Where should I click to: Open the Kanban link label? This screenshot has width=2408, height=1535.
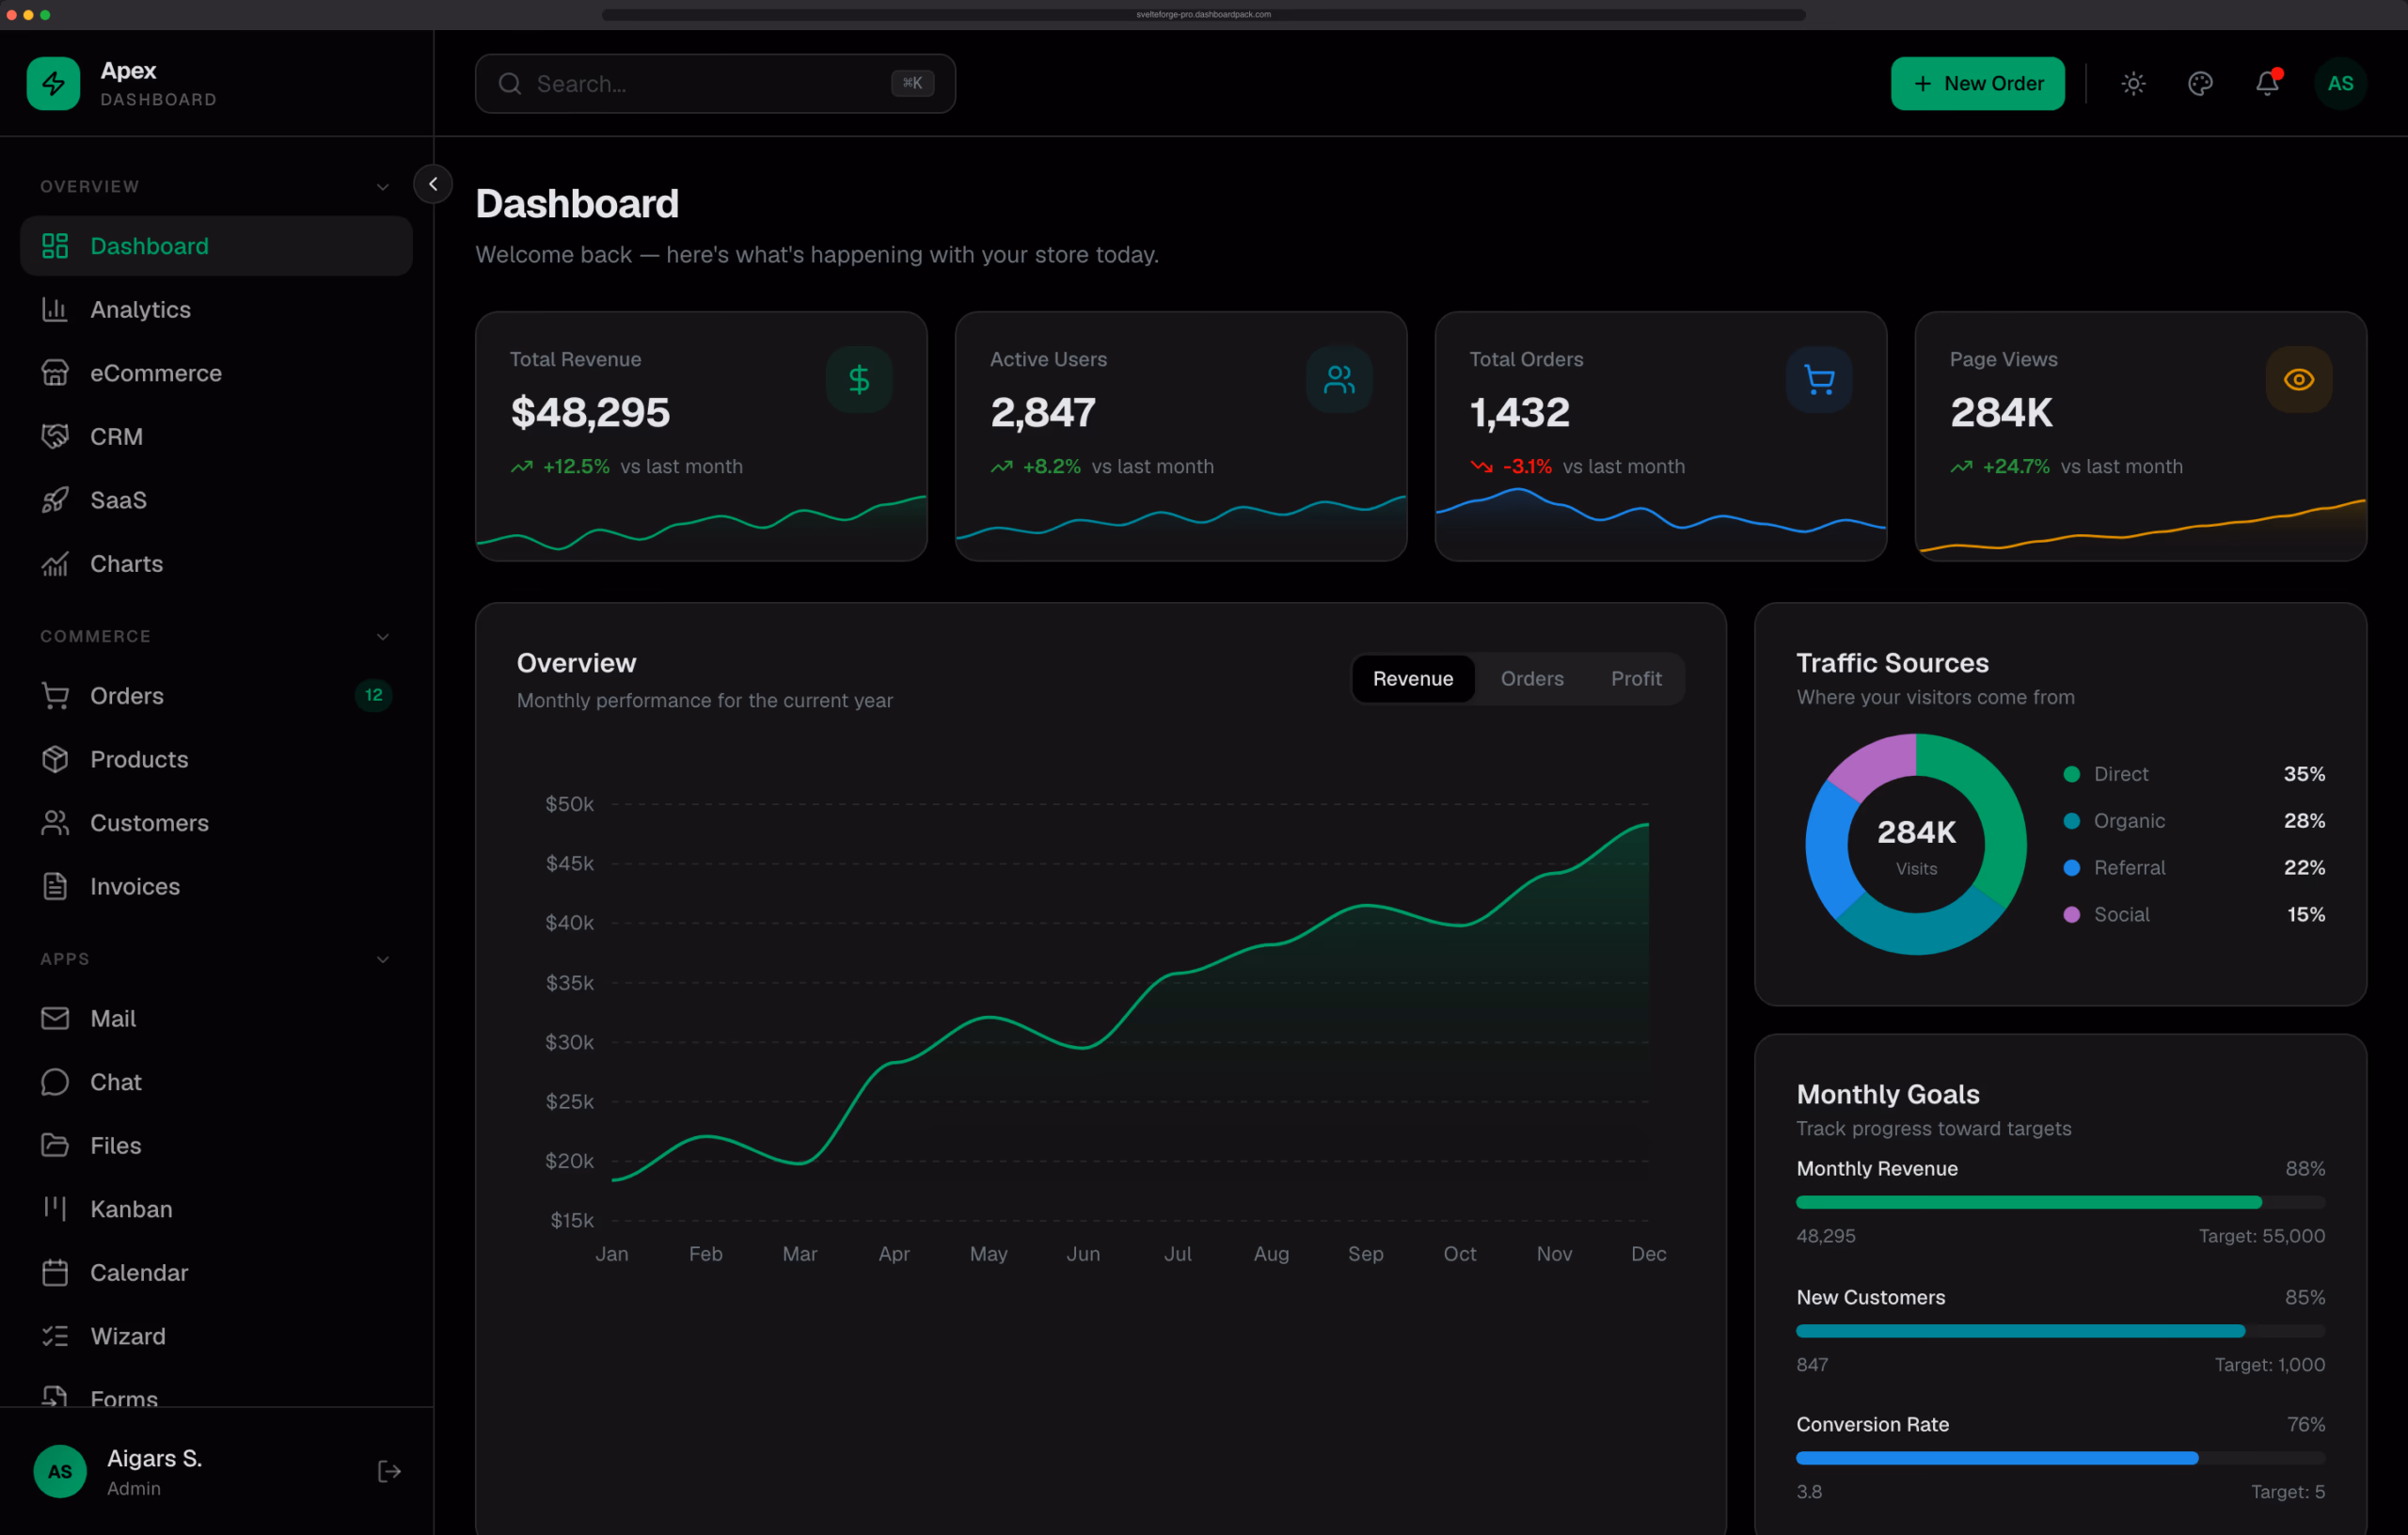click(131, 1210)
